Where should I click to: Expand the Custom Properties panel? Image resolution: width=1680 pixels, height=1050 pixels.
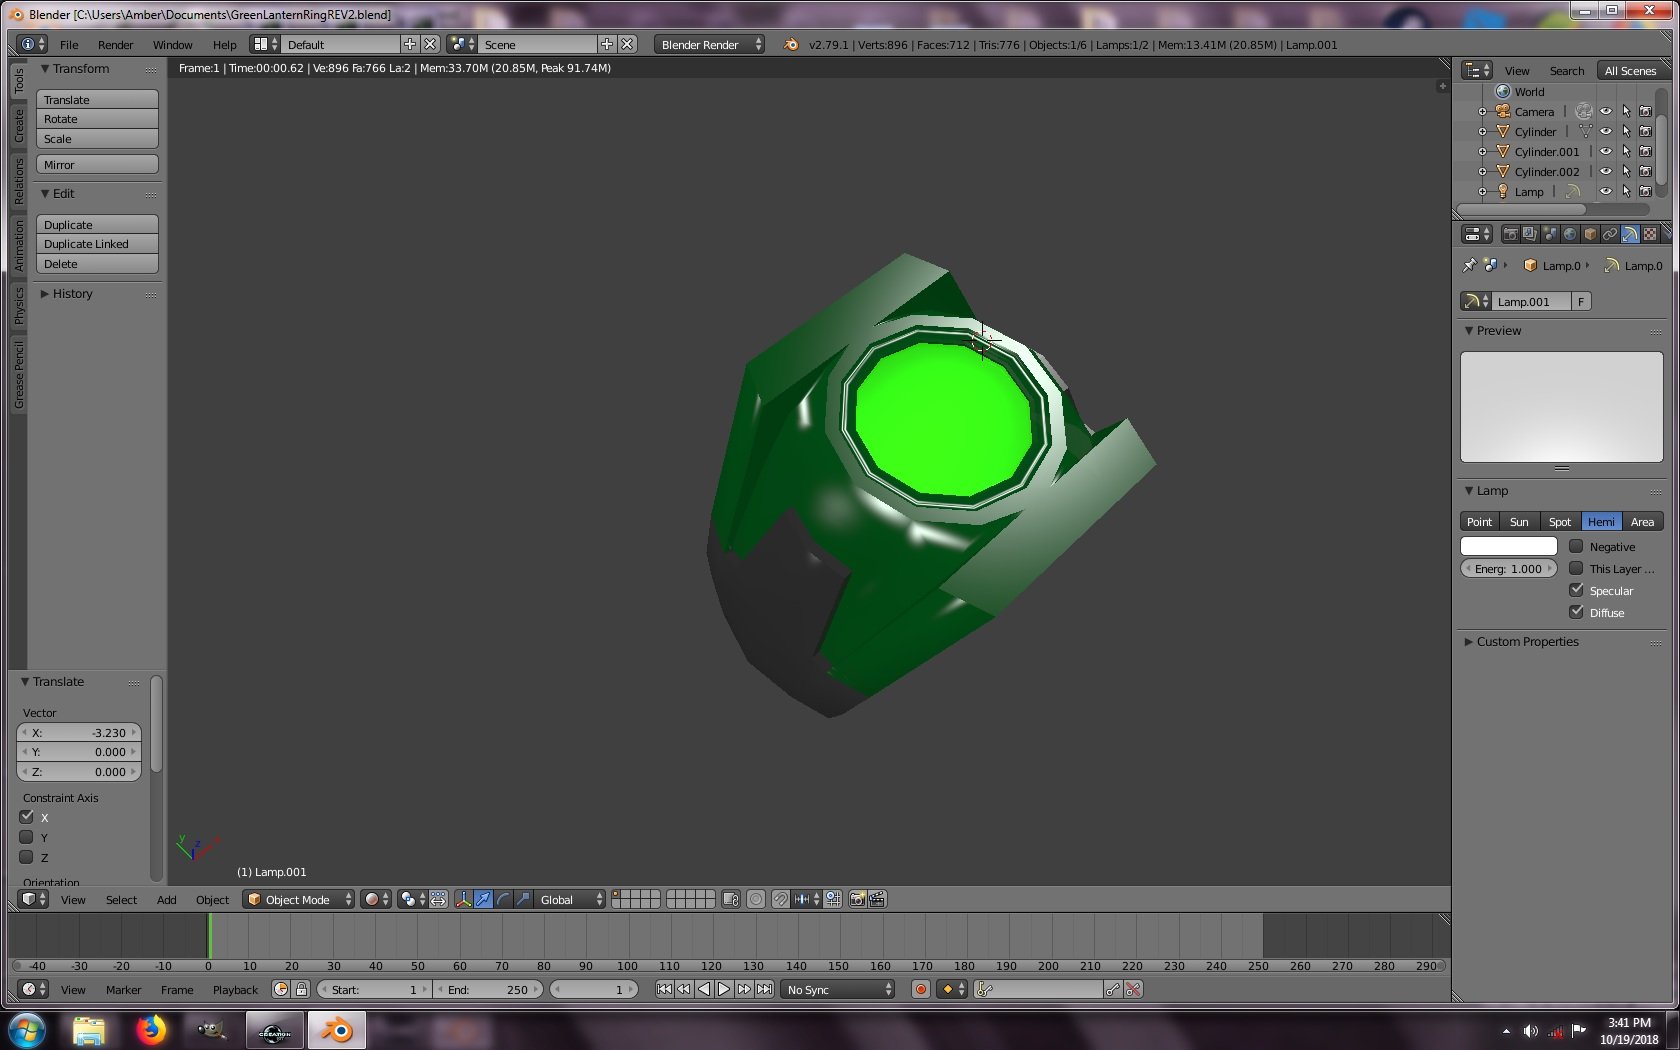pyautogui.click(x=1527, y=641)
